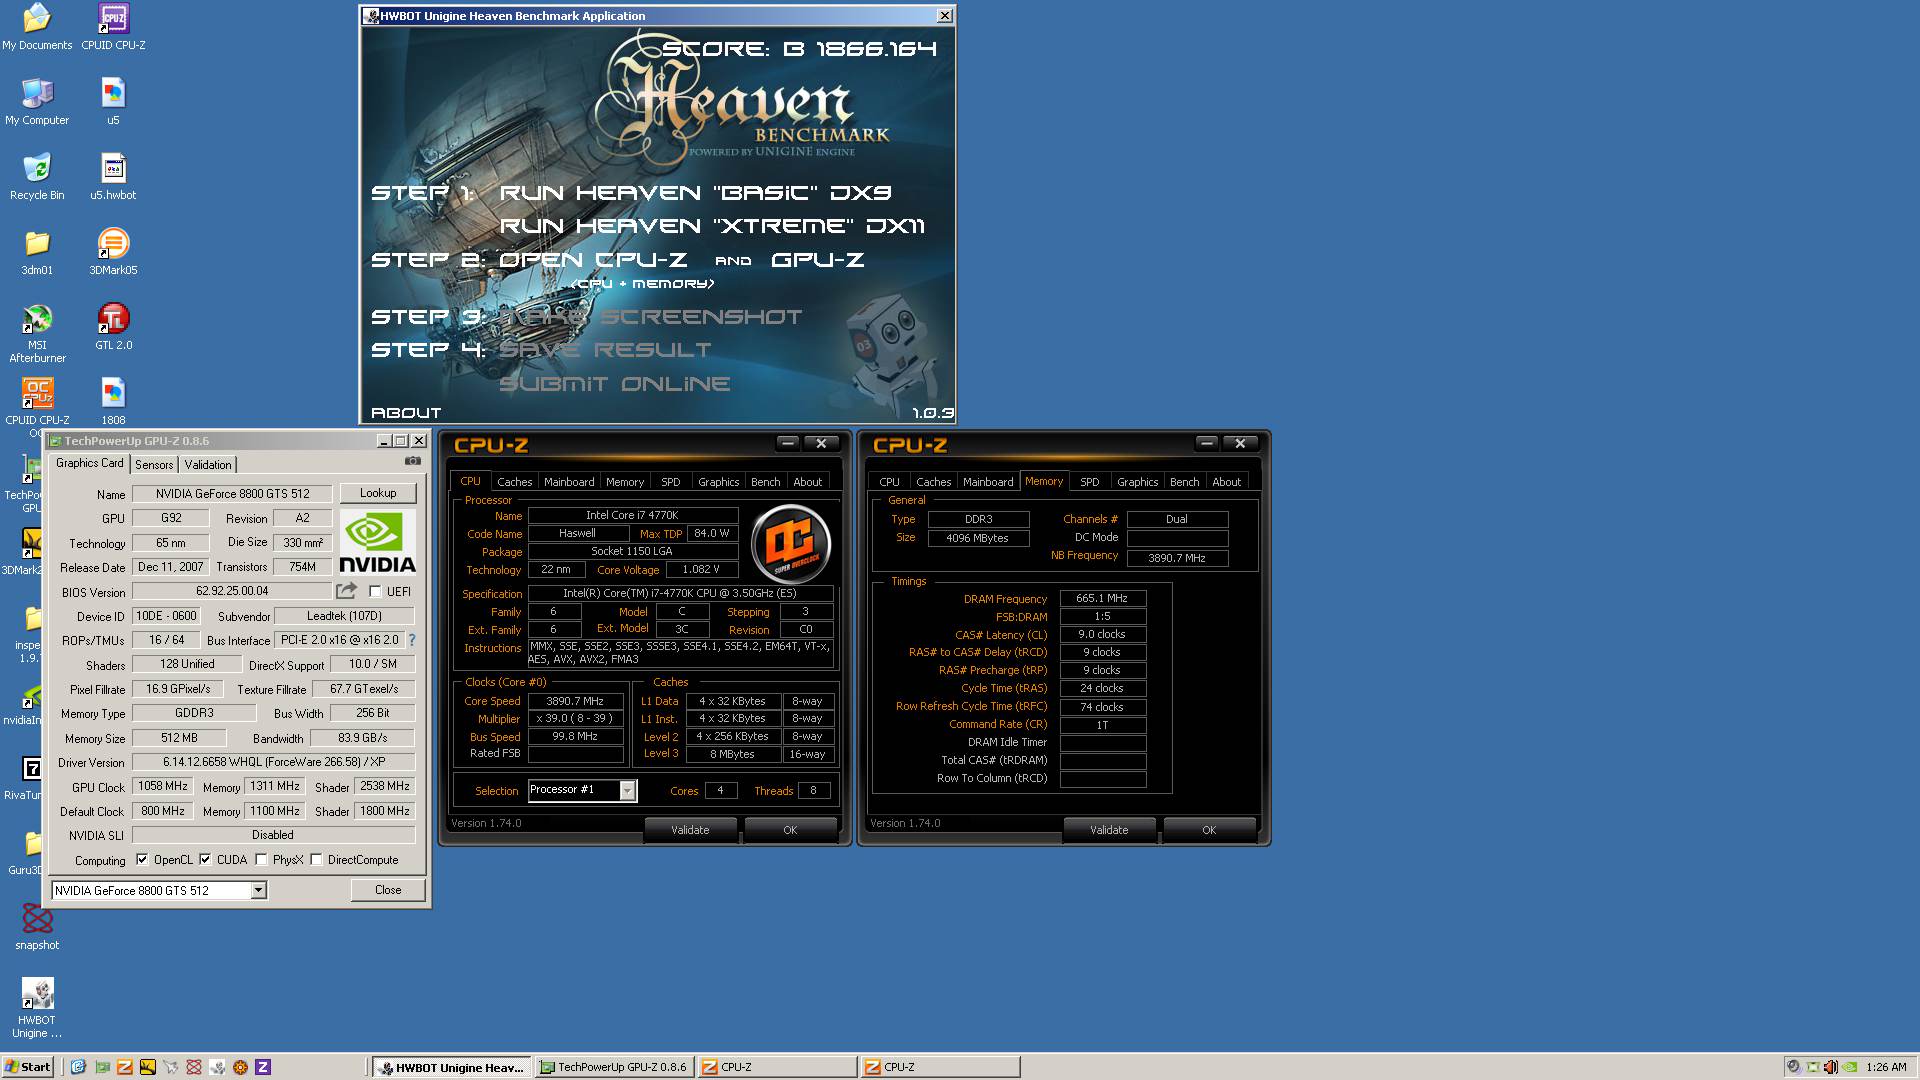1920x1080 pixels.
Task: Click OK in the left CPU-Z window
Action: tap(790, 830)
